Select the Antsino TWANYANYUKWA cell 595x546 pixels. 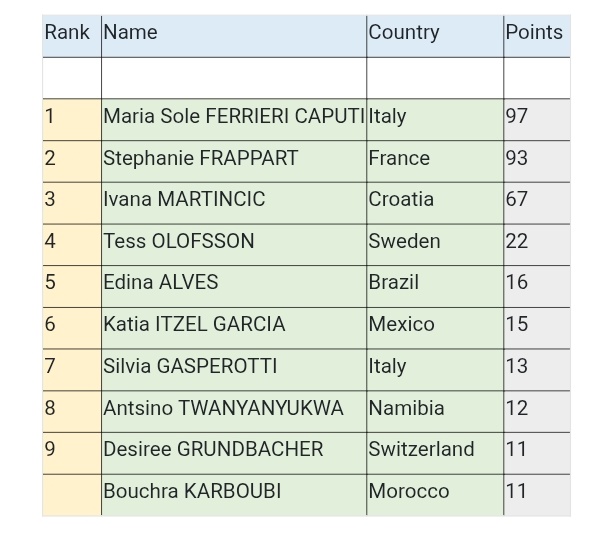[234, 412]
